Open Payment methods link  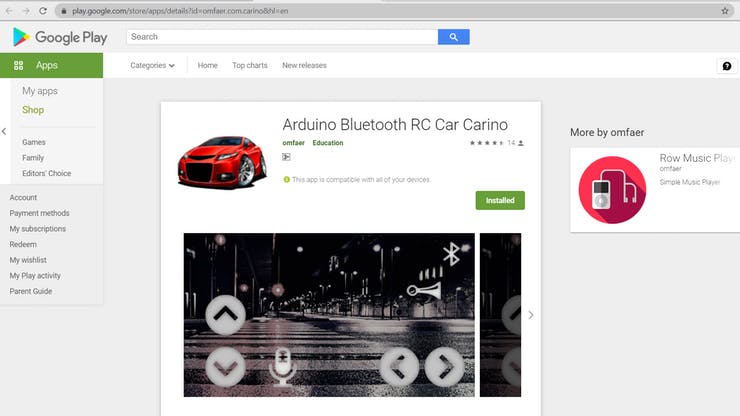[x=40, y=213]
